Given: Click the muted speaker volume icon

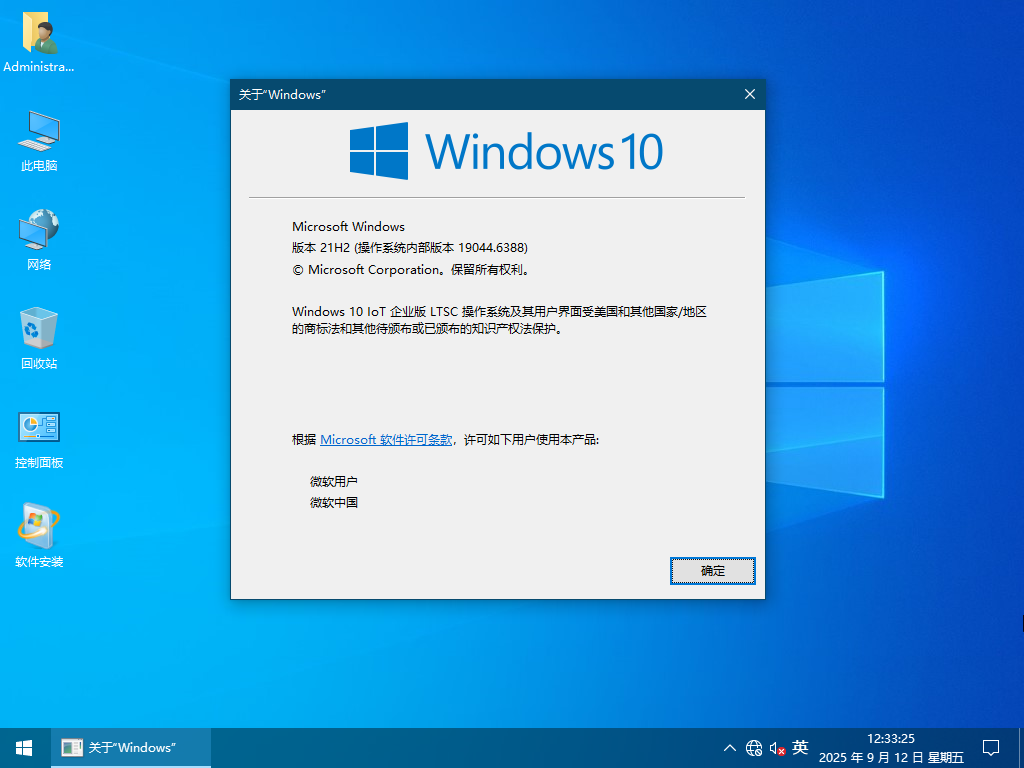Looking at the screenshot, I should (777, 748).
